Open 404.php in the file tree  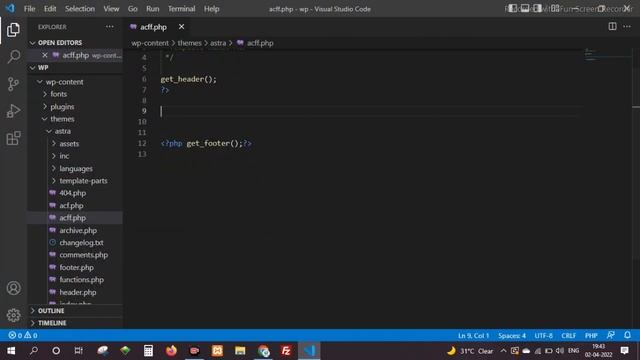point(73,193)
